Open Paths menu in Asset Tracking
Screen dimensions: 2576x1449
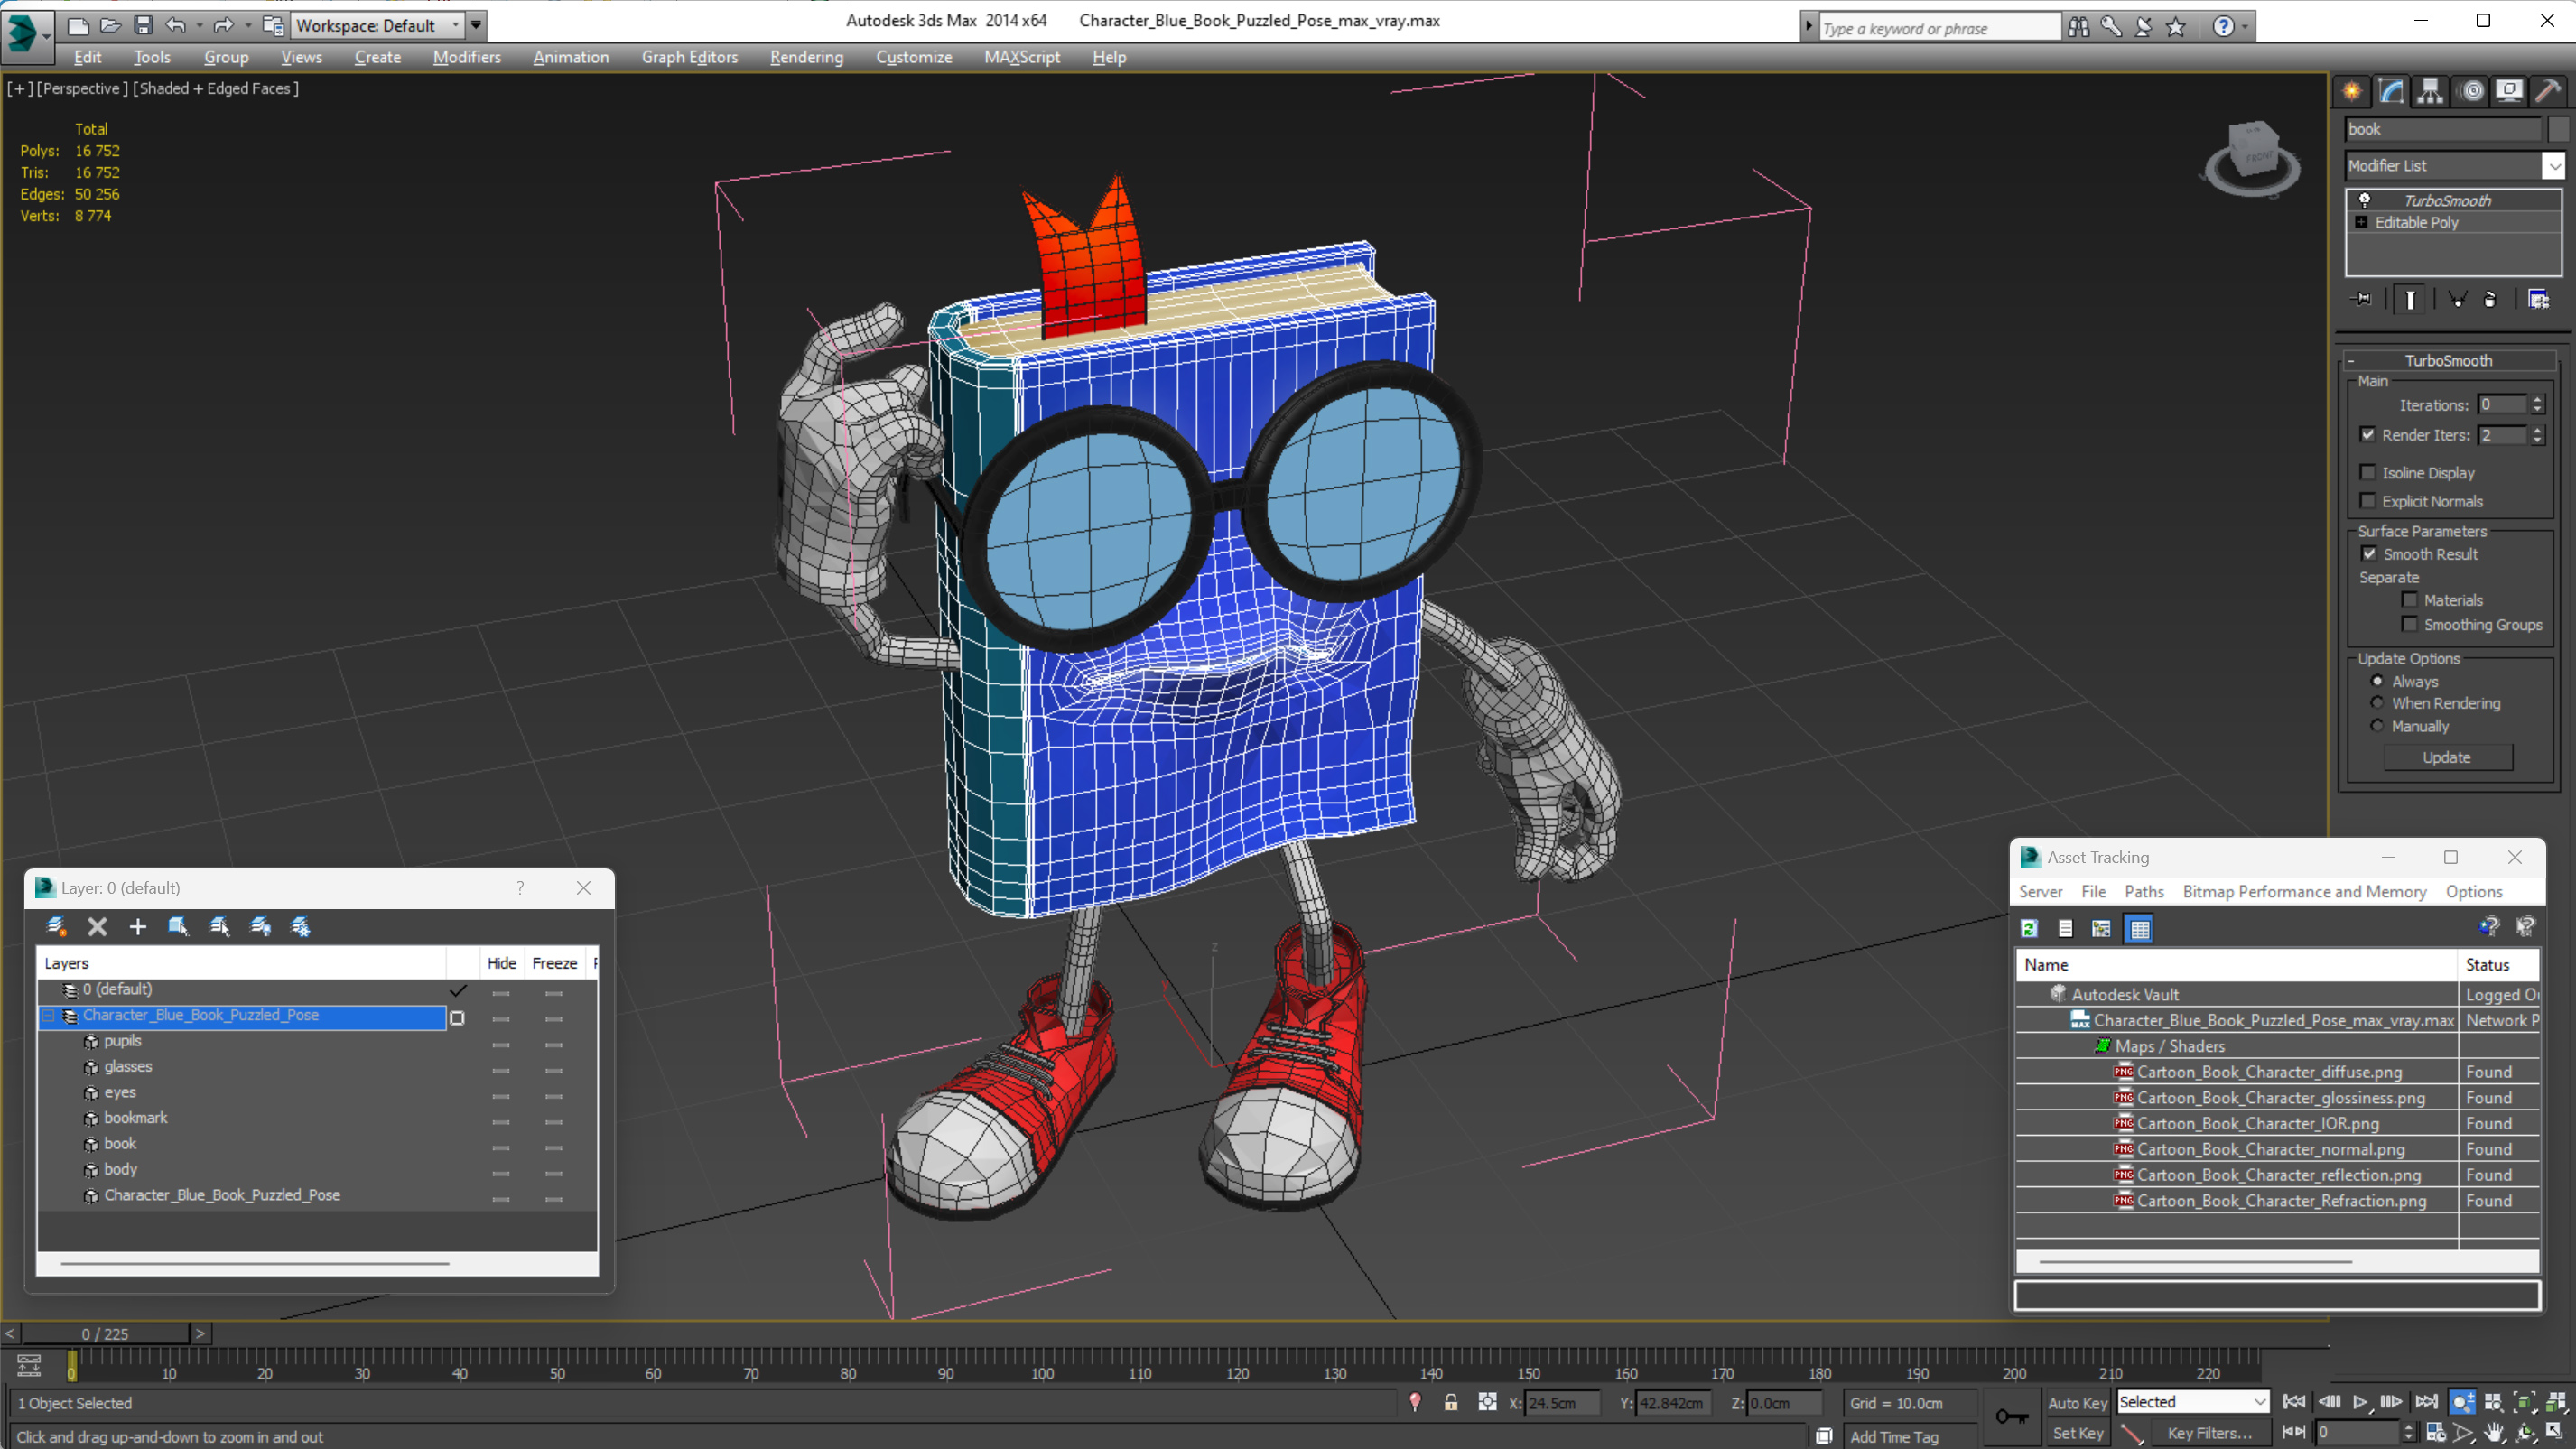tap(2144, 891)
